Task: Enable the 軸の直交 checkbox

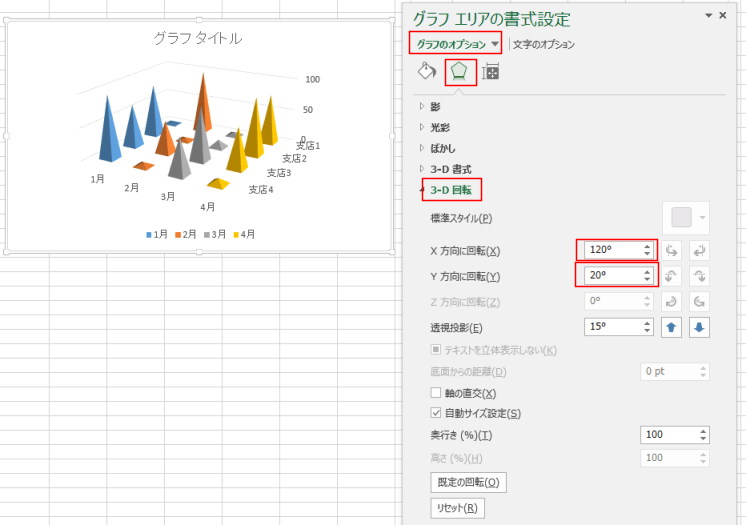Action: tap(435, 393)
